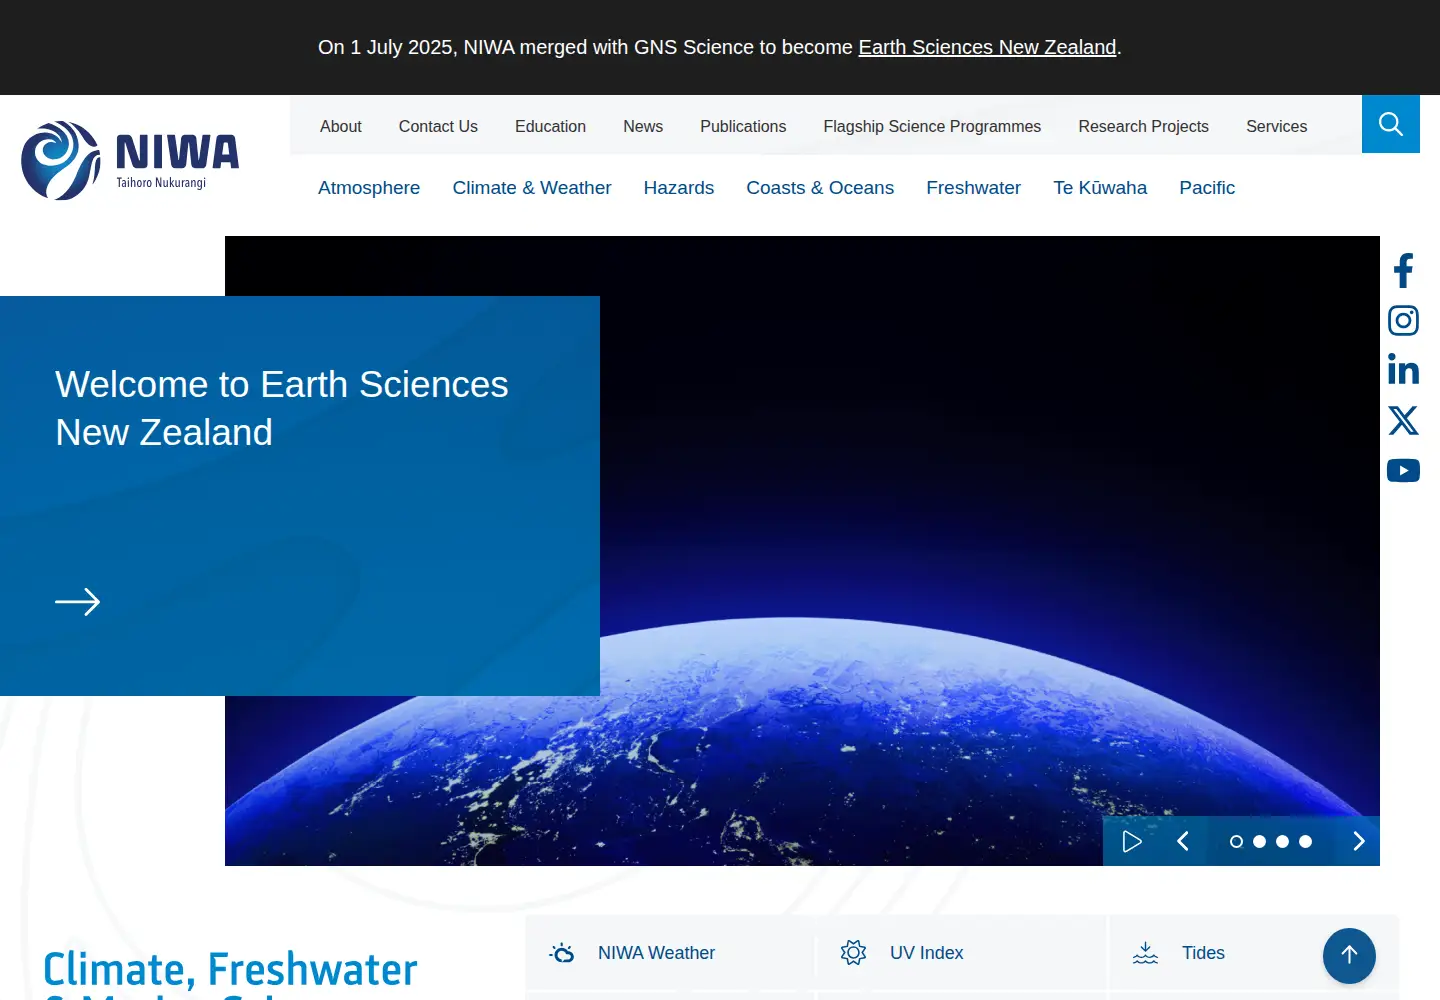Screen dimensions: 1440x1000
Task: Select the Freshwater topic
Action: (x=973, y=188)
